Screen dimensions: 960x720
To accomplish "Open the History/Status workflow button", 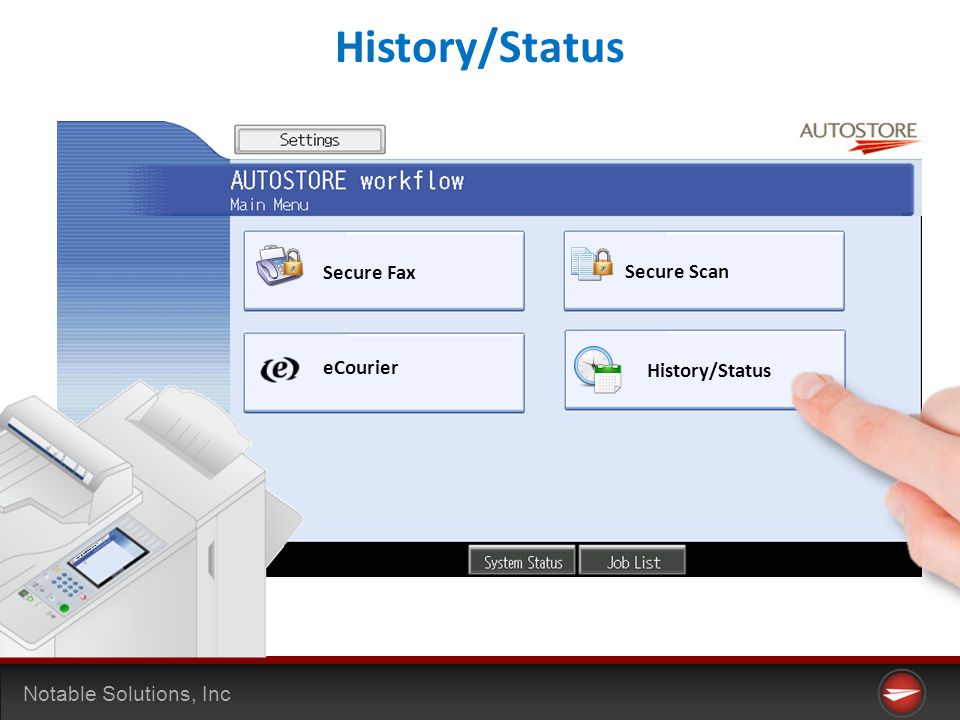I will [x=705, y=370].
